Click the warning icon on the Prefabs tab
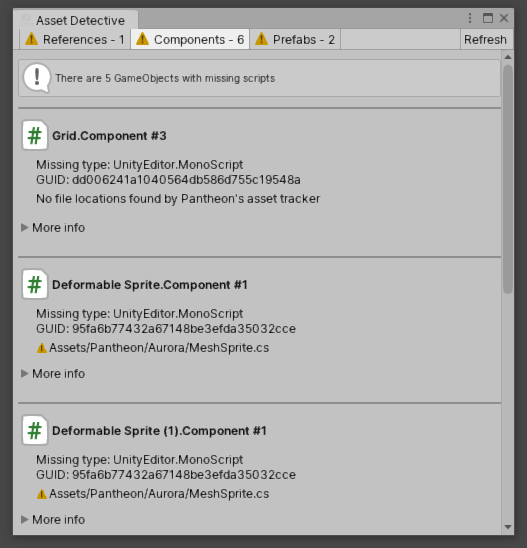Screen dimensions: 527x548 point(261,39)
